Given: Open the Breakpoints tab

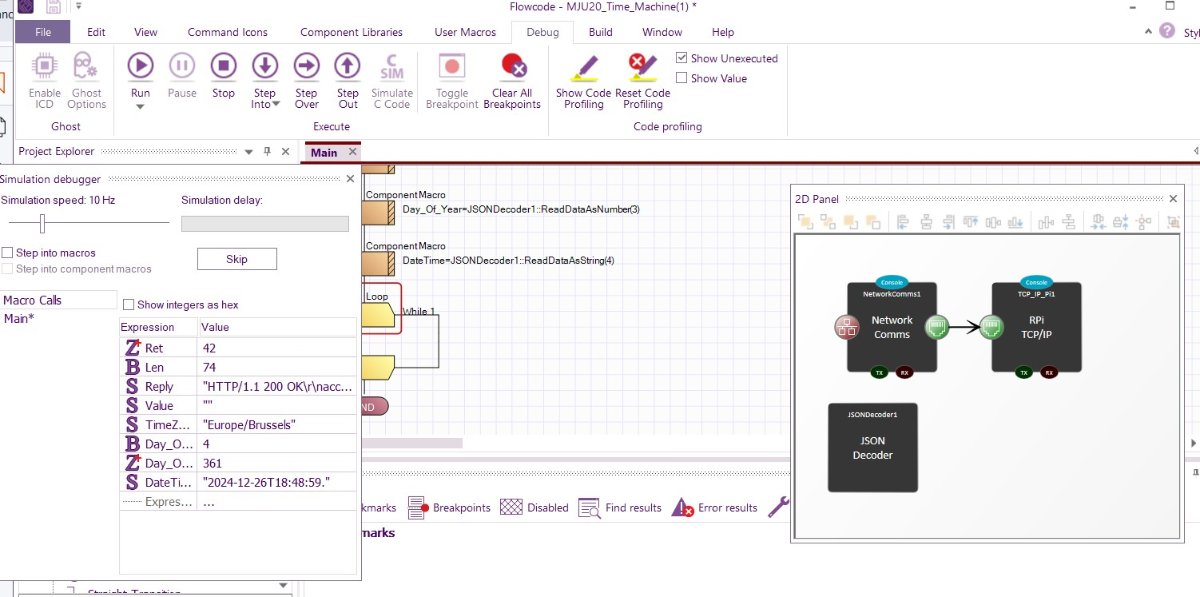Looking at the screenshot, I should pos(449,507).
